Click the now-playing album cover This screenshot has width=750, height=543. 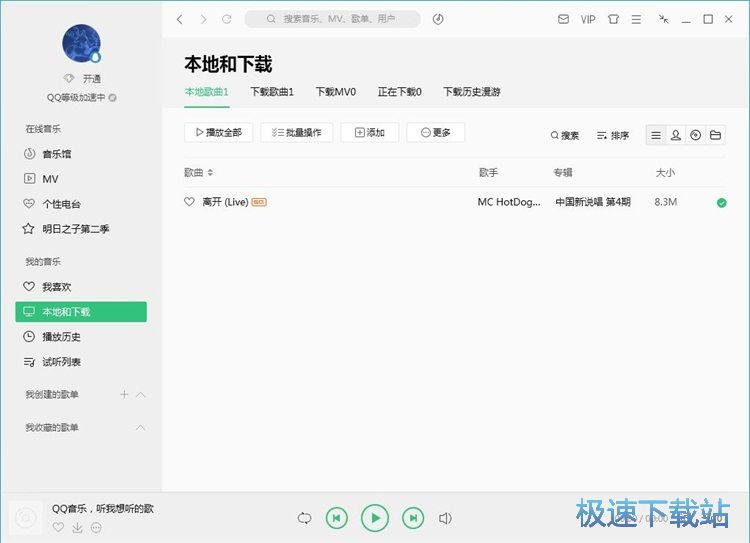[x=26, y=518]
